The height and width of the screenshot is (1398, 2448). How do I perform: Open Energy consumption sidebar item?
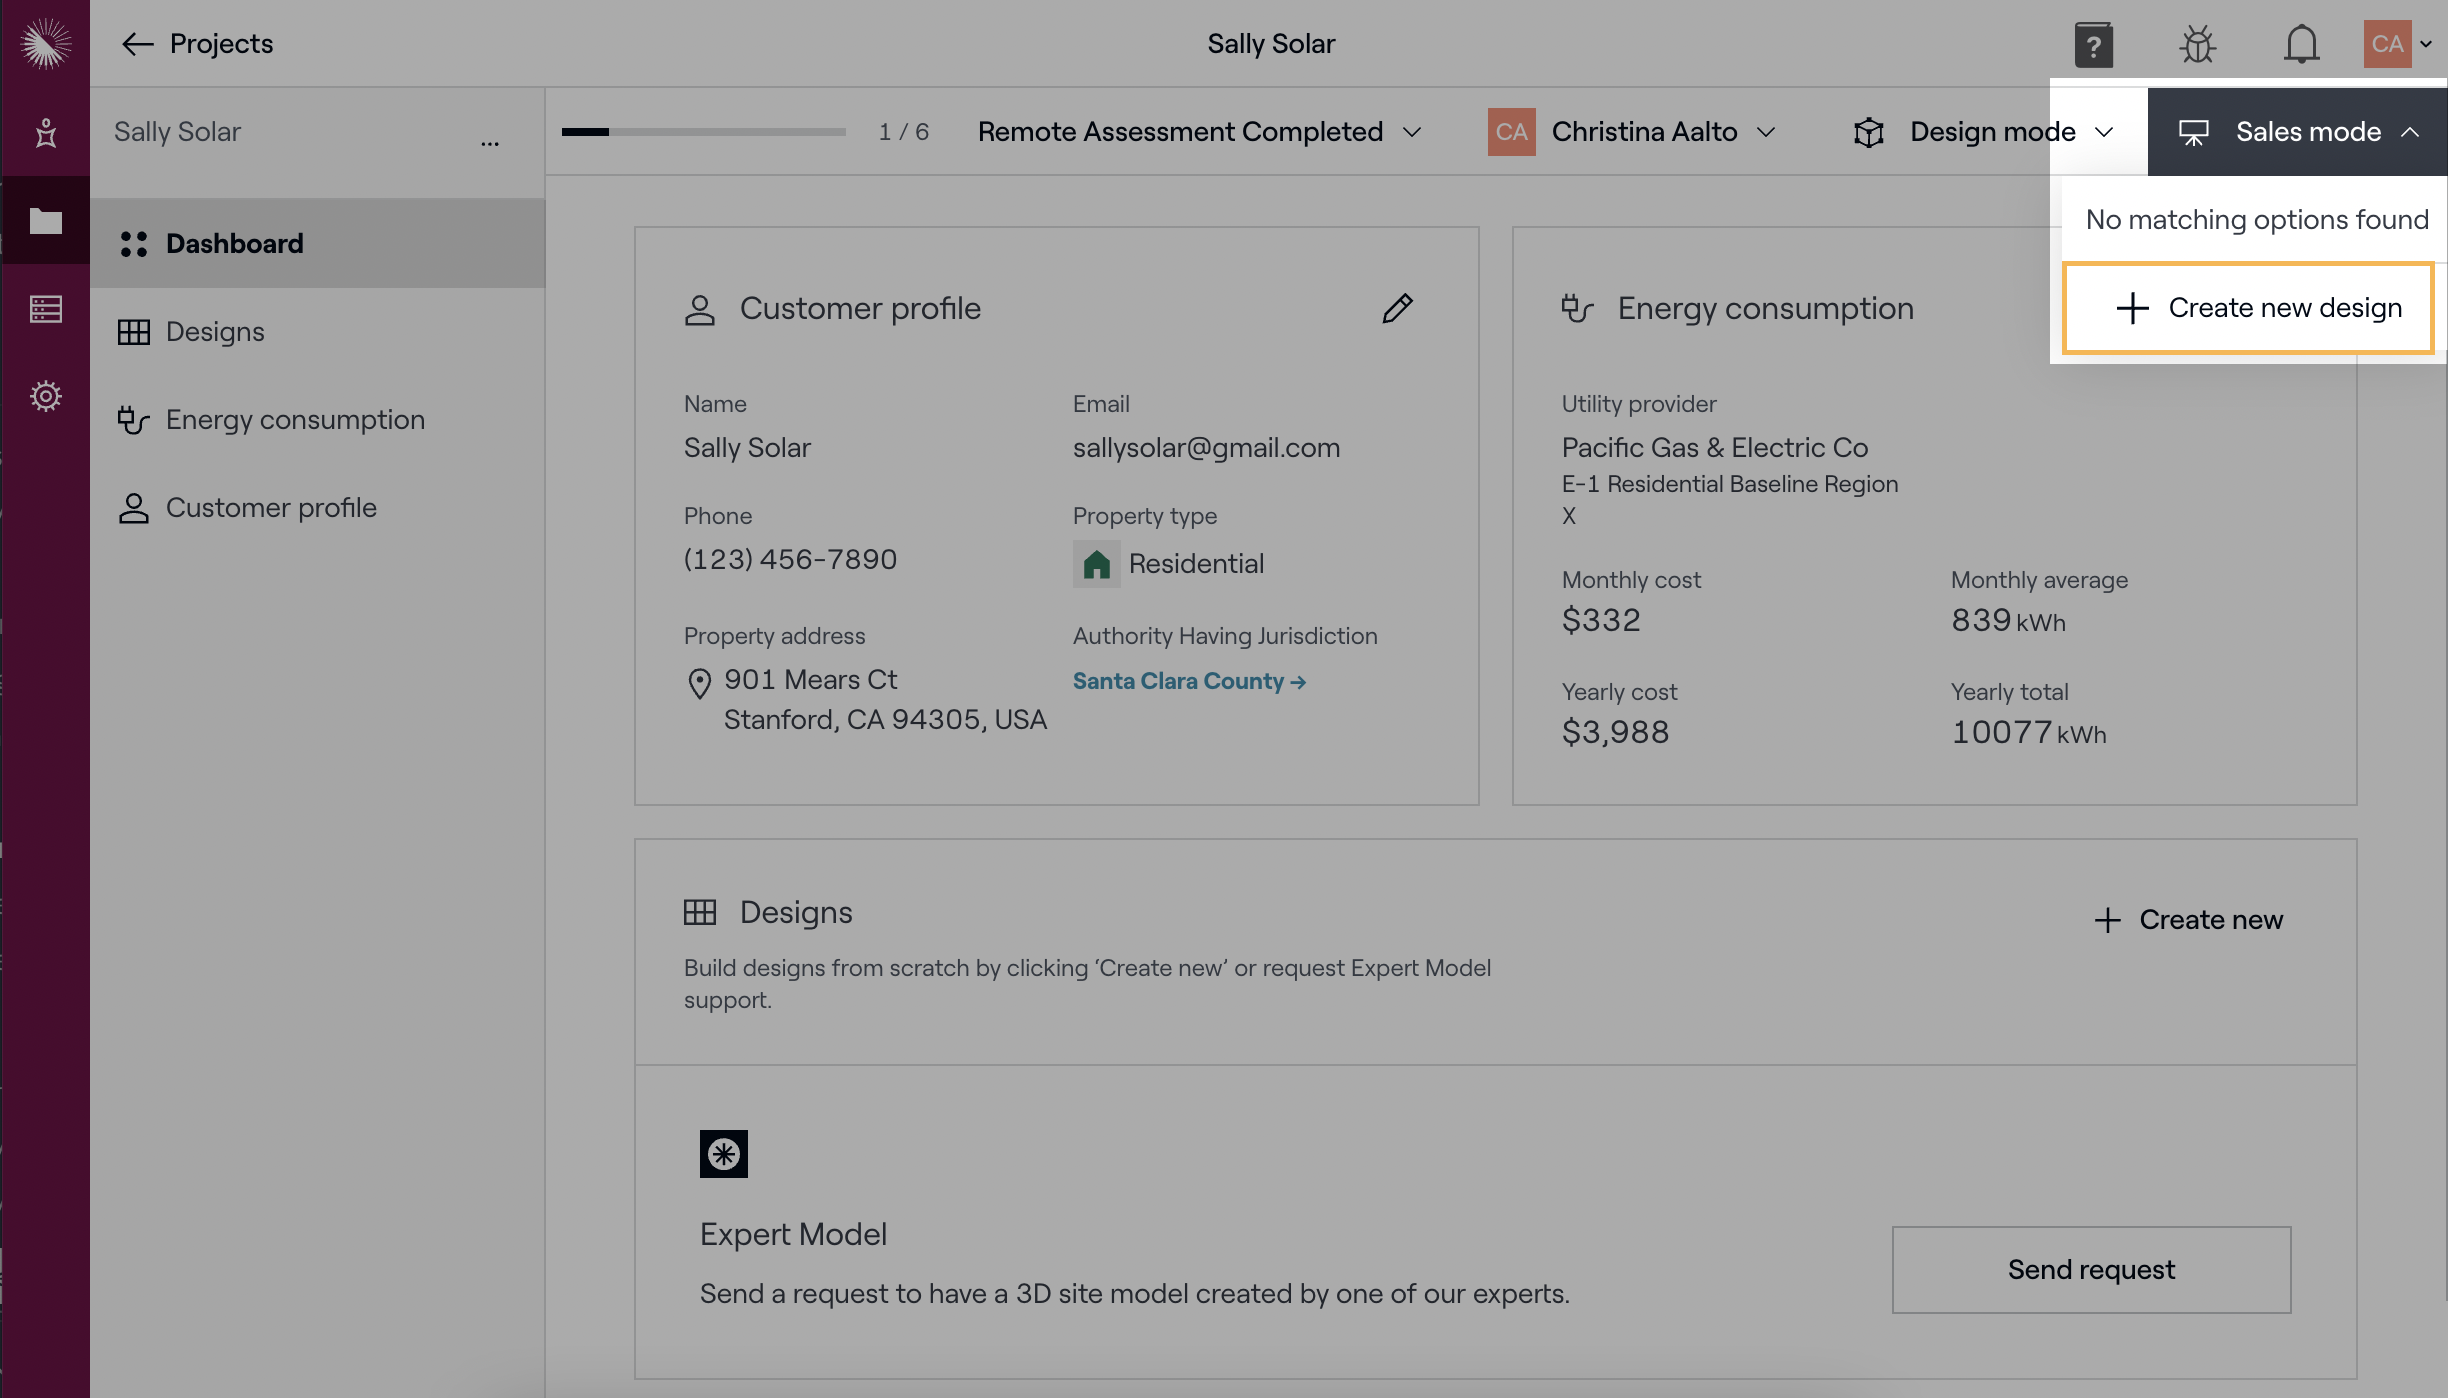coord(295,420)
